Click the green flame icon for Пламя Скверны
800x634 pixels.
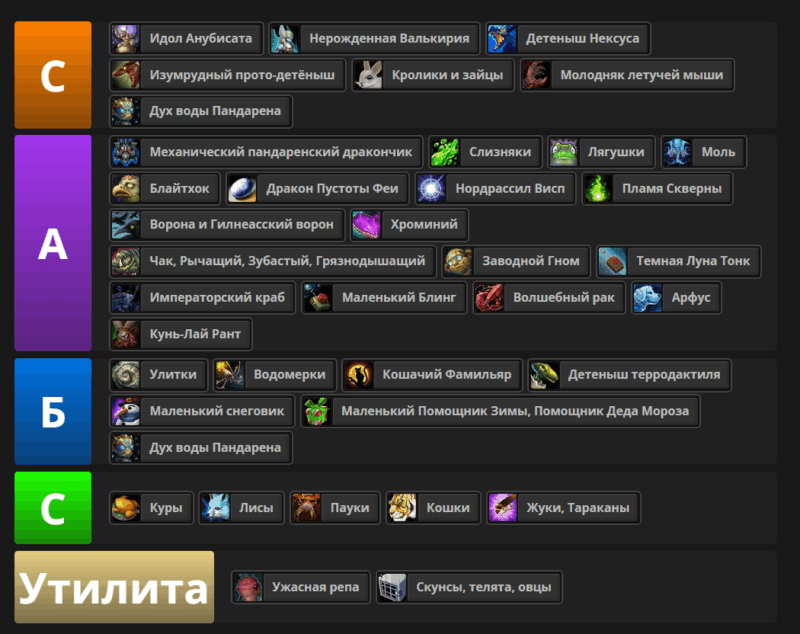click(598, 189)
